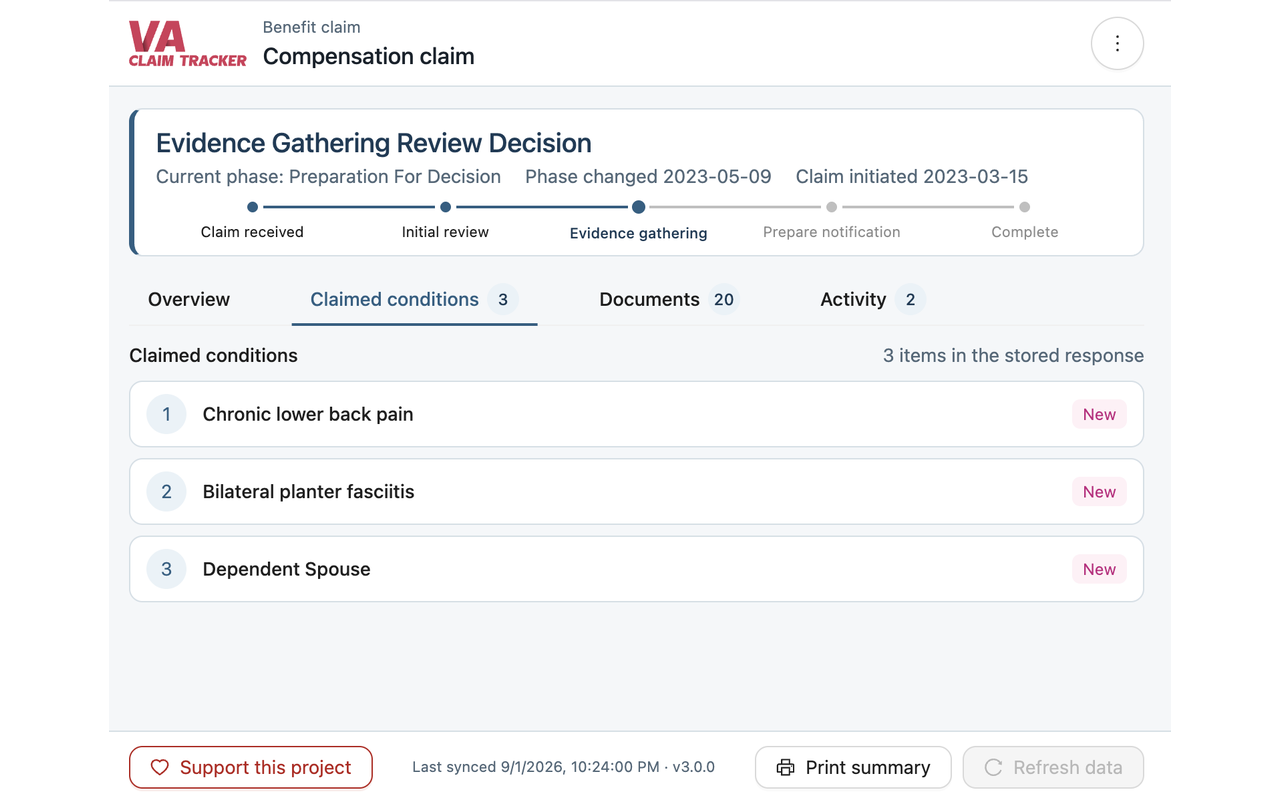Go to the Activity tab
This screenshot has width=1280, height=800.
pos(872,299)
